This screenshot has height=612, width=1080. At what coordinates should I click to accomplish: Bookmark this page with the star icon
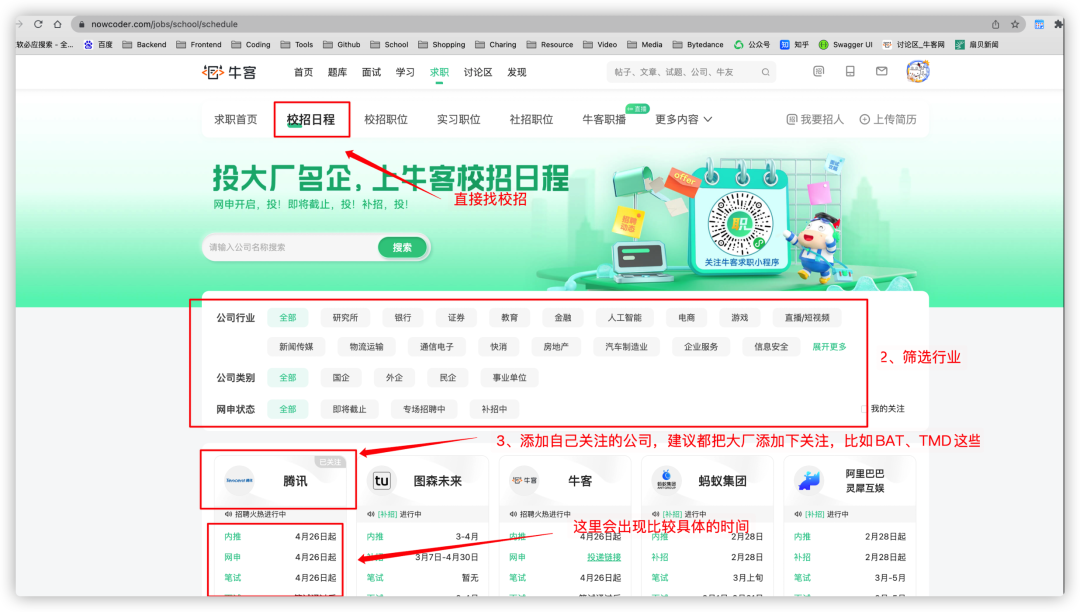pos(1015,24)
